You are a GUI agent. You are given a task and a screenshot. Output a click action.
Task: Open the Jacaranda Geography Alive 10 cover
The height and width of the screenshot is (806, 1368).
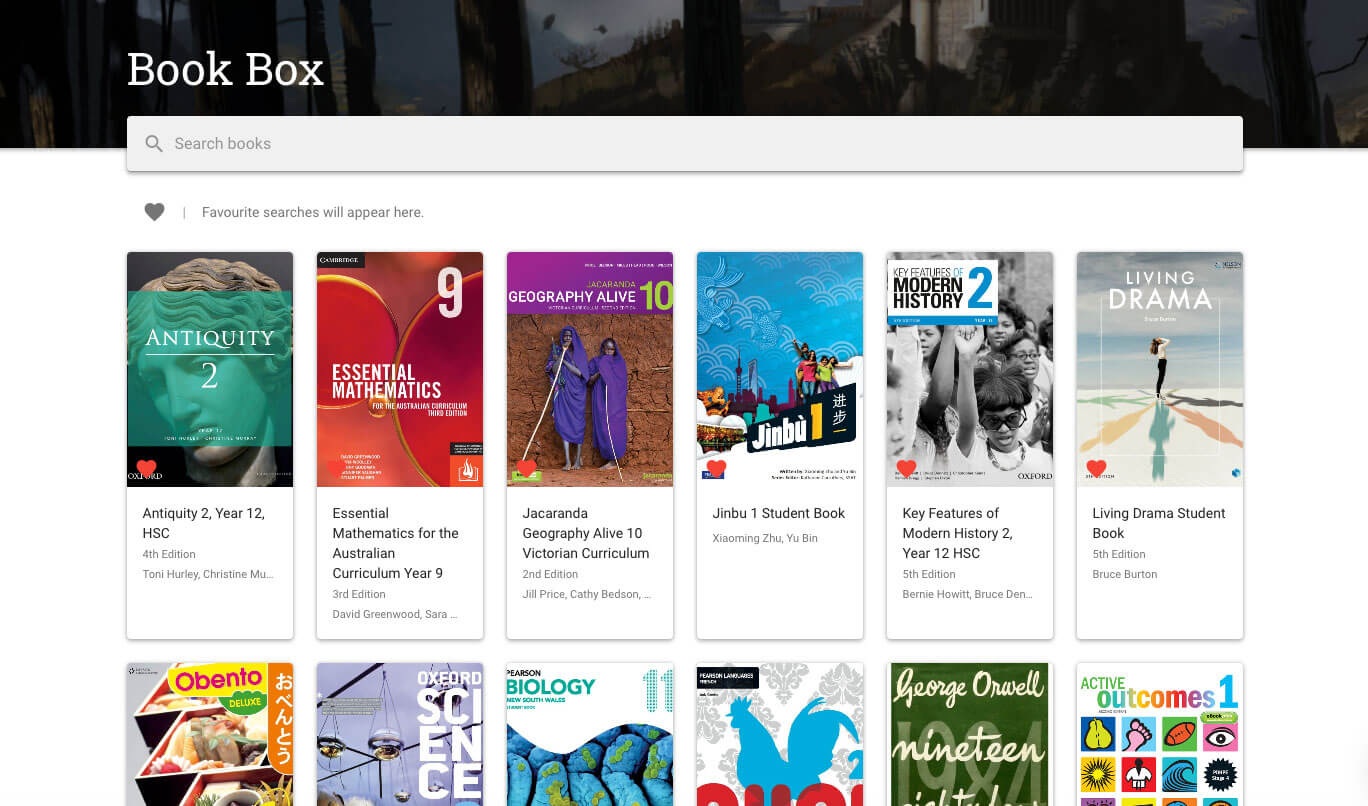590,360
